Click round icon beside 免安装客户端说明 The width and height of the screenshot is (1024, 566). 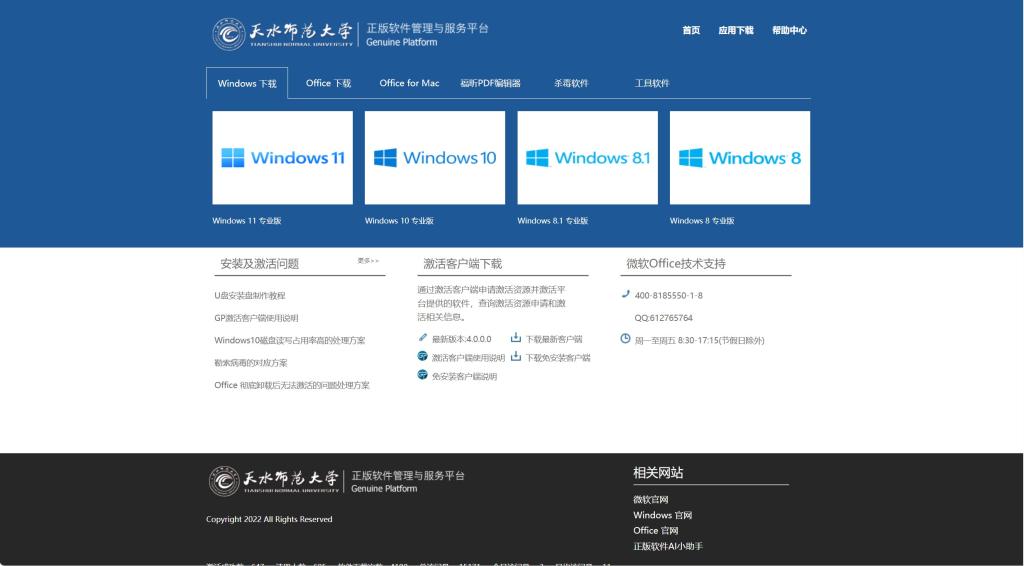click(x=423, y=375)
